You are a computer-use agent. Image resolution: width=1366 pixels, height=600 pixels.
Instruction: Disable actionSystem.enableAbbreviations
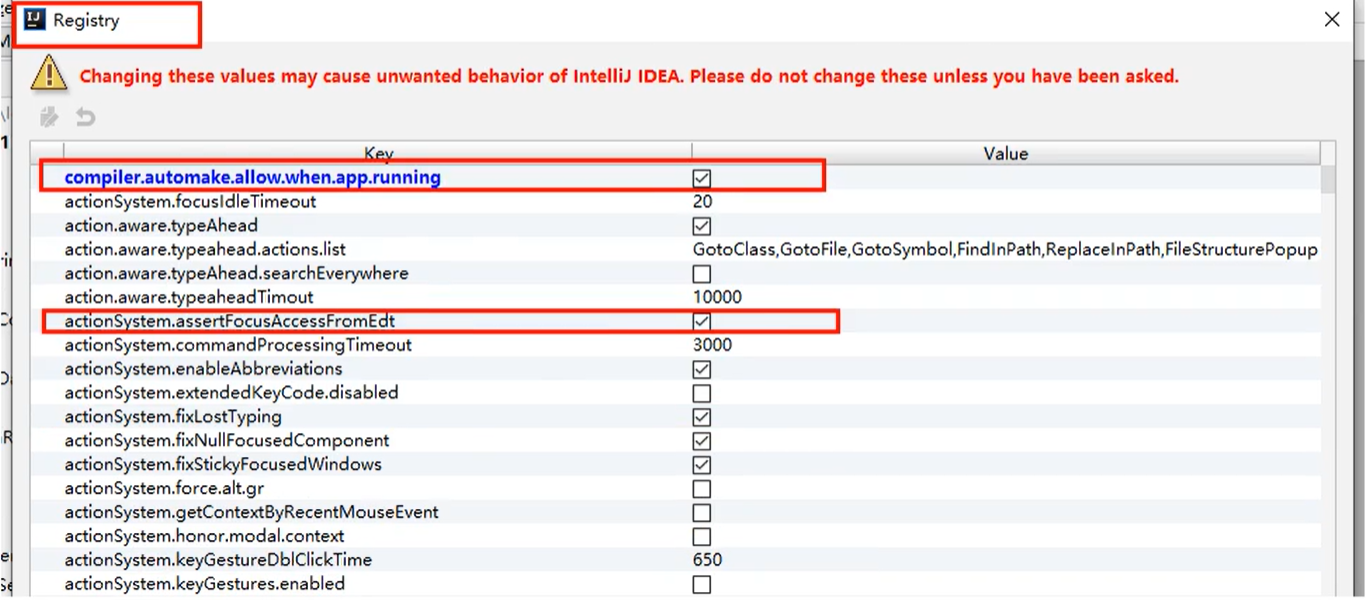pos(701,369)
